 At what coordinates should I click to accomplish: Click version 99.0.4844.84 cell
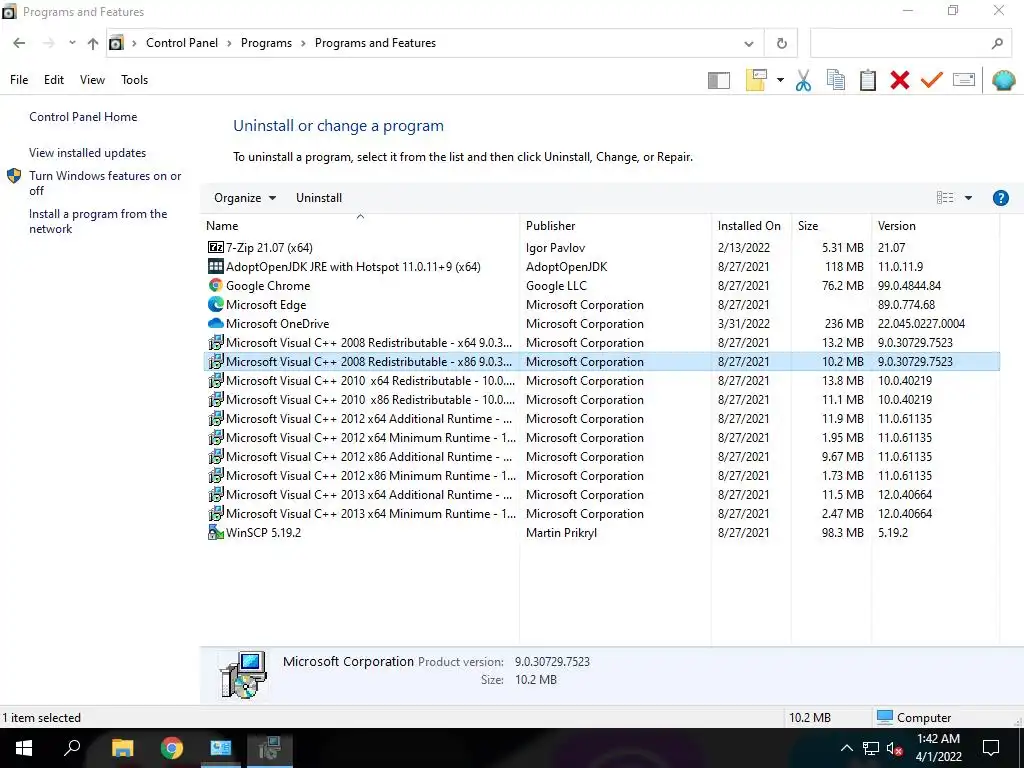coord(909,286)
